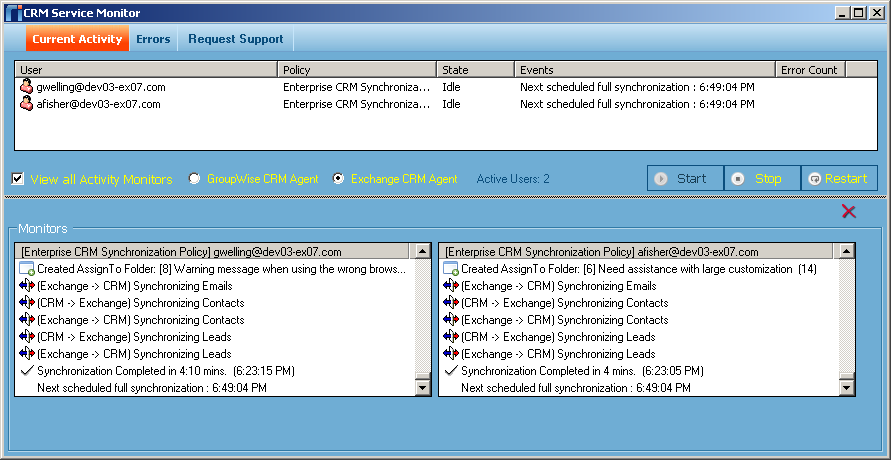
Task: Click the folder icon in gwelling's Created AssignTo row
Action: pyautogui.click(x=27, y=269)
